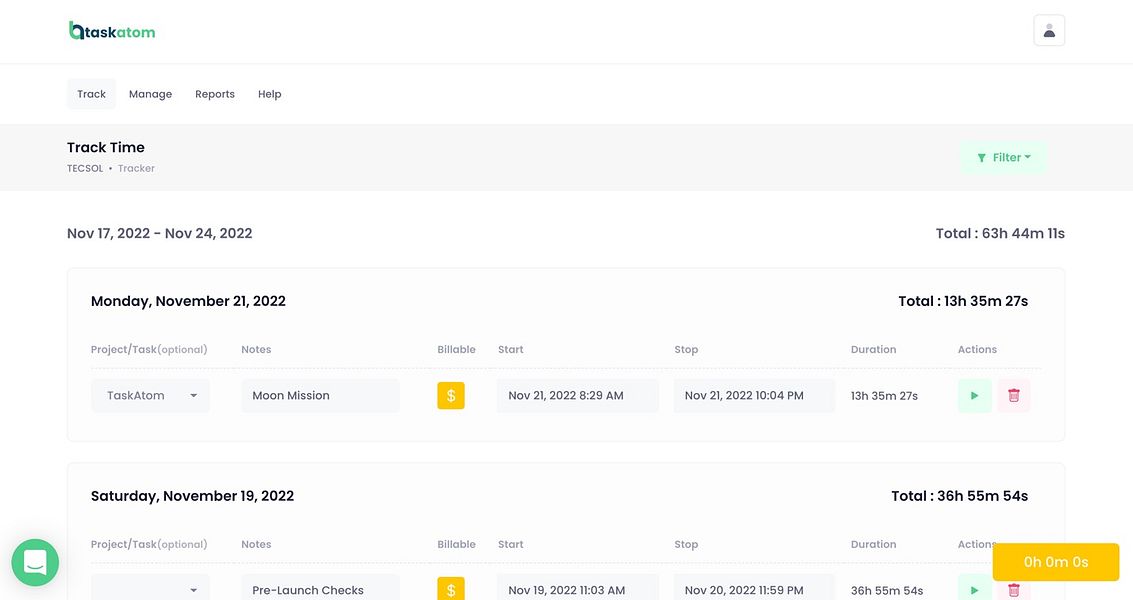
Task: Edit stop time Nov 21, 2022 10:04 PM
Action: coord(754,395)
